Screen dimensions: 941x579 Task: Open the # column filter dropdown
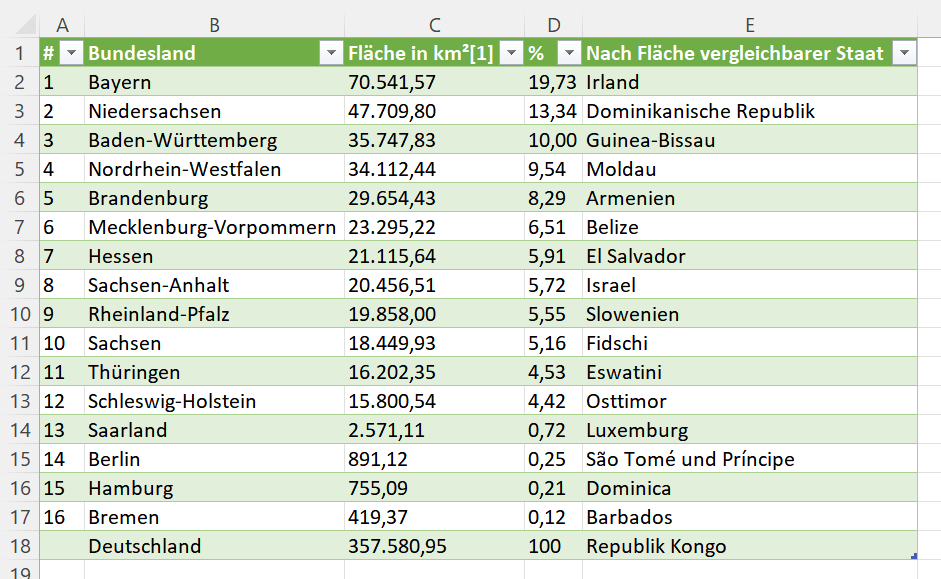pyautogui.click(x=71, y=53)
